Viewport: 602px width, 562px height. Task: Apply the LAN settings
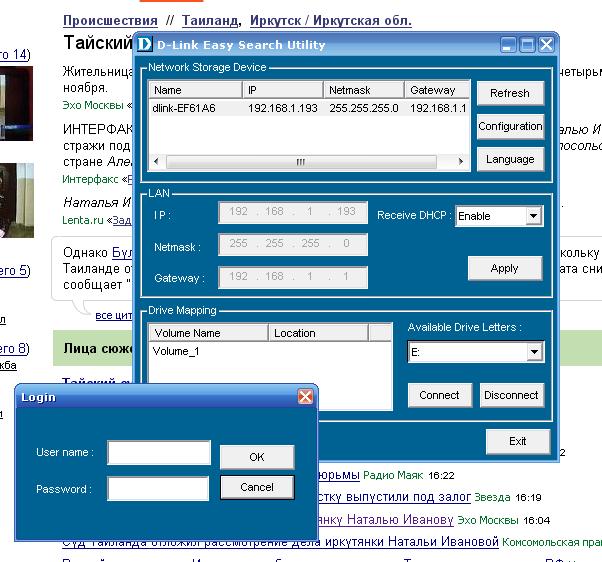coord(504,268)
